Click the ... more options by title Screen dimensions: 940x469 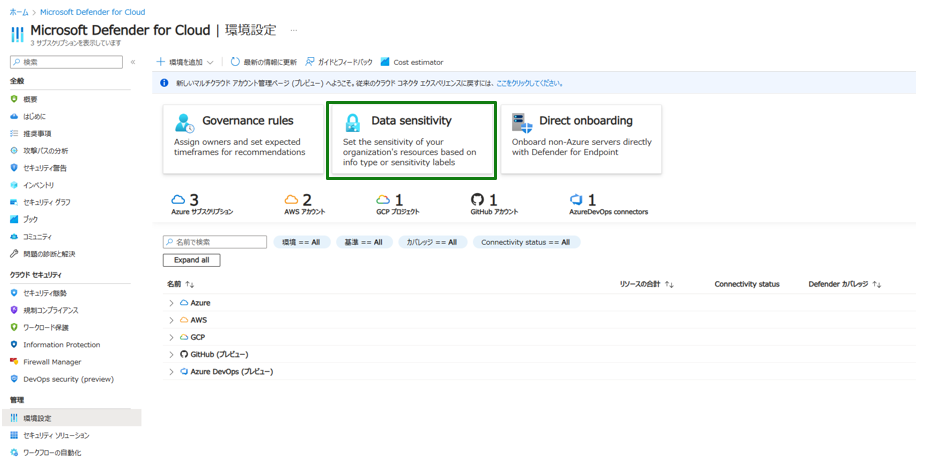pyautogui.click(x=294, y=30)
